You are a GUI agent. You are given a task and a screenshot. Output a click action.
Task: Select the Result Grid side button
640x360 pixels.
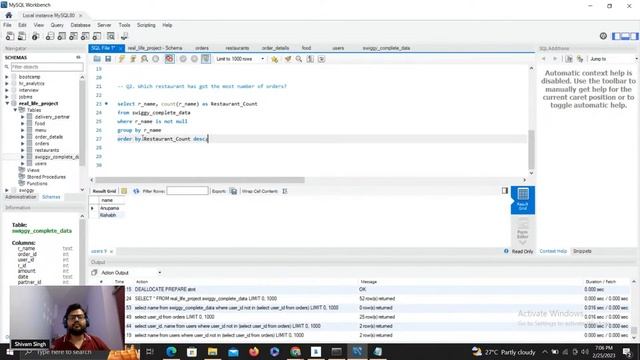523,200
